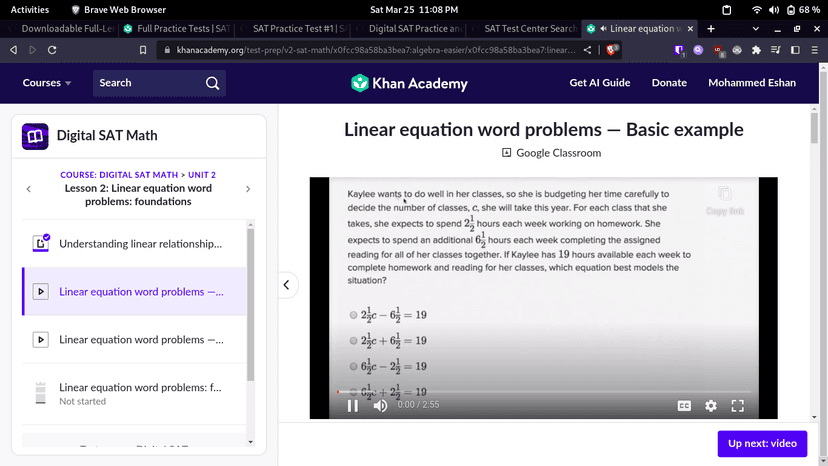The height and width of the screenshot is (466, 828).
Task: Switch to Digital SAT Practice tab
Action: (409, 29)
